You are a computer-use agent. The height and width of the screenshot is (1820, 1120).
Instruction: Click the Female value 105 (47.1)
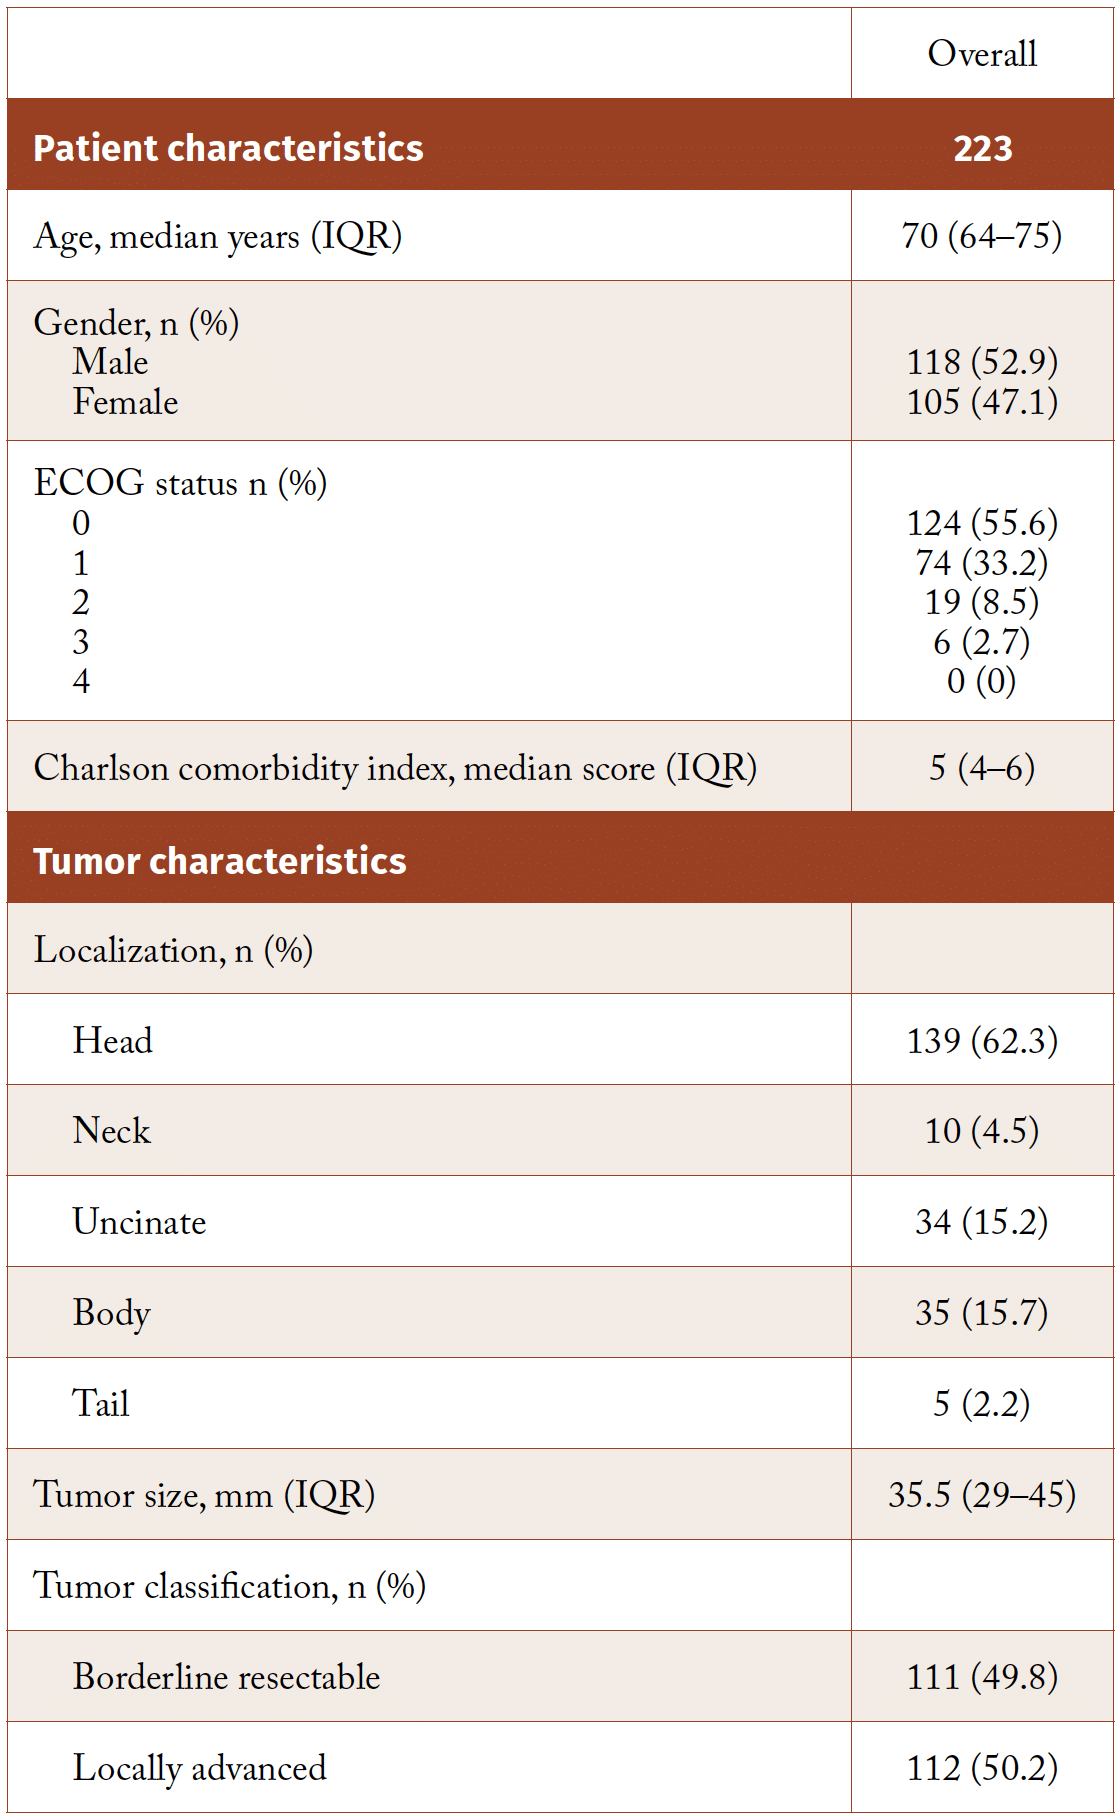pyautogui.click(x=982, y=402)
